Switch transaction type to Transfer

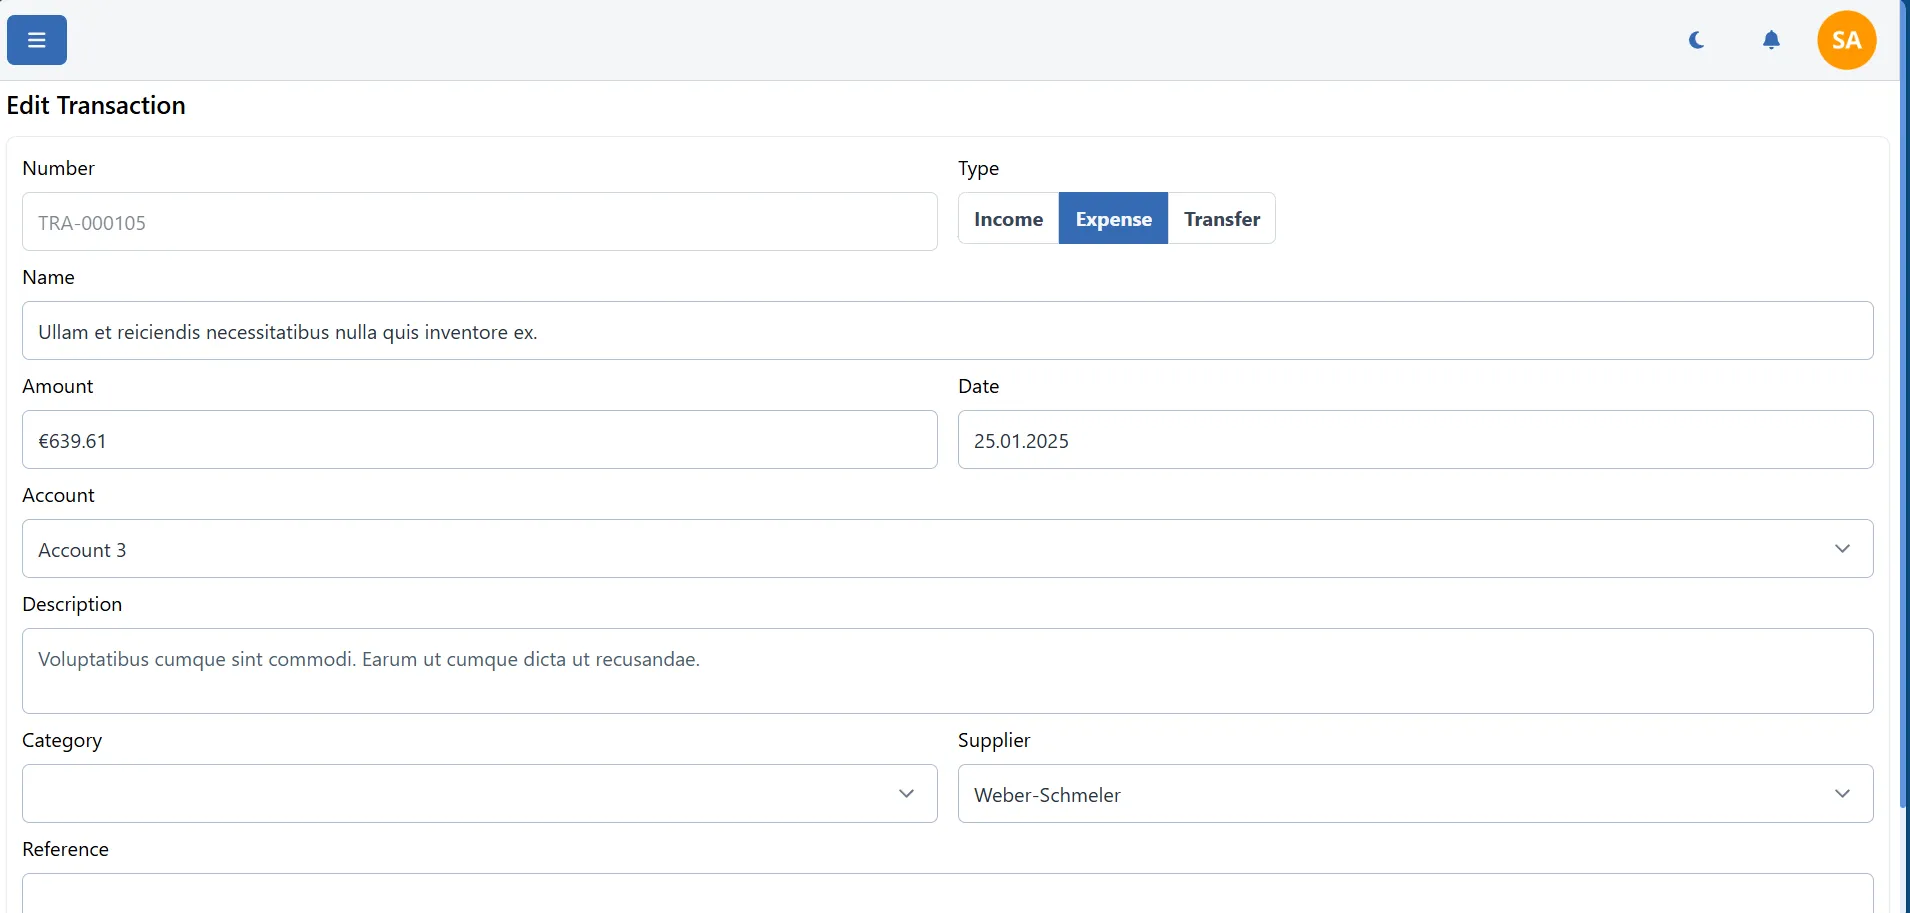[x=1222, y=218]
